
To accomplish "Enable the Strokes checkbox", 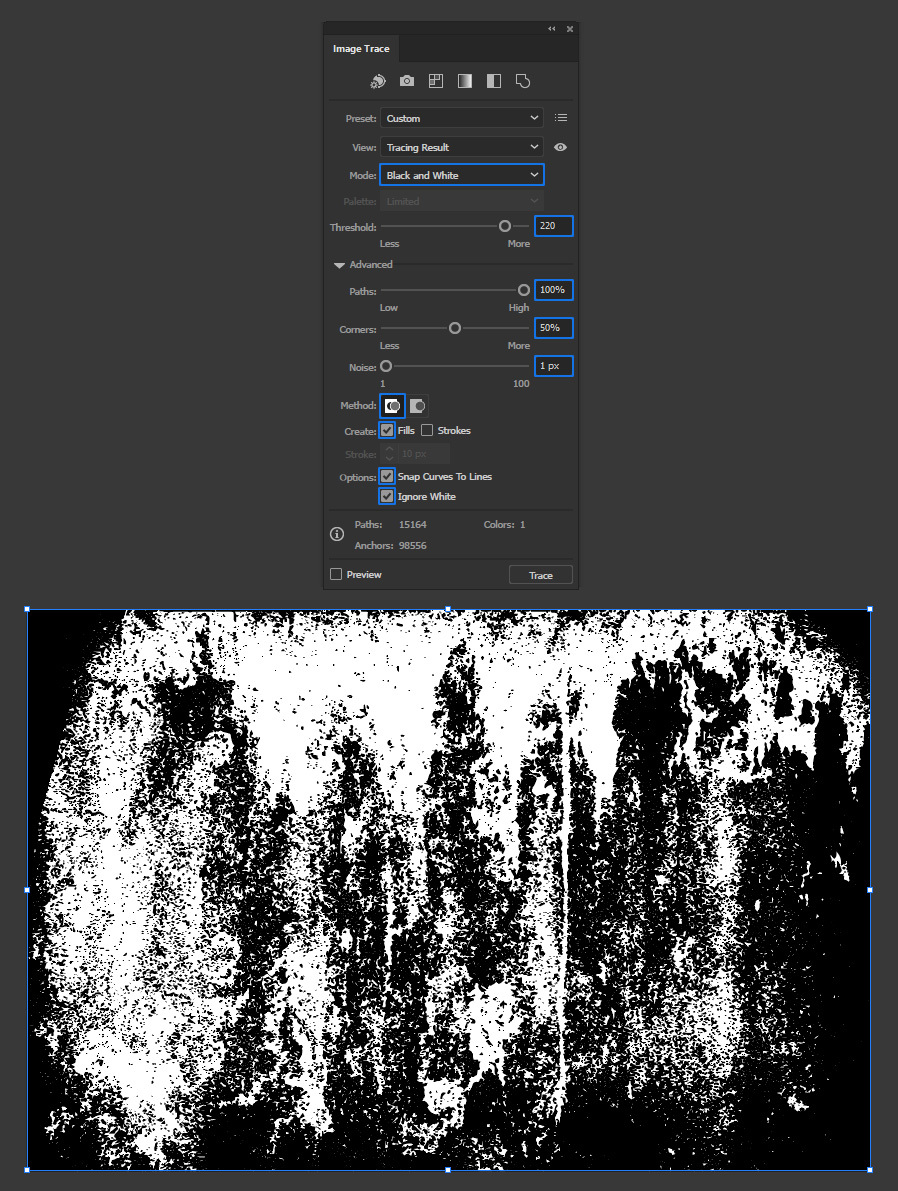I will coord(427,431).
